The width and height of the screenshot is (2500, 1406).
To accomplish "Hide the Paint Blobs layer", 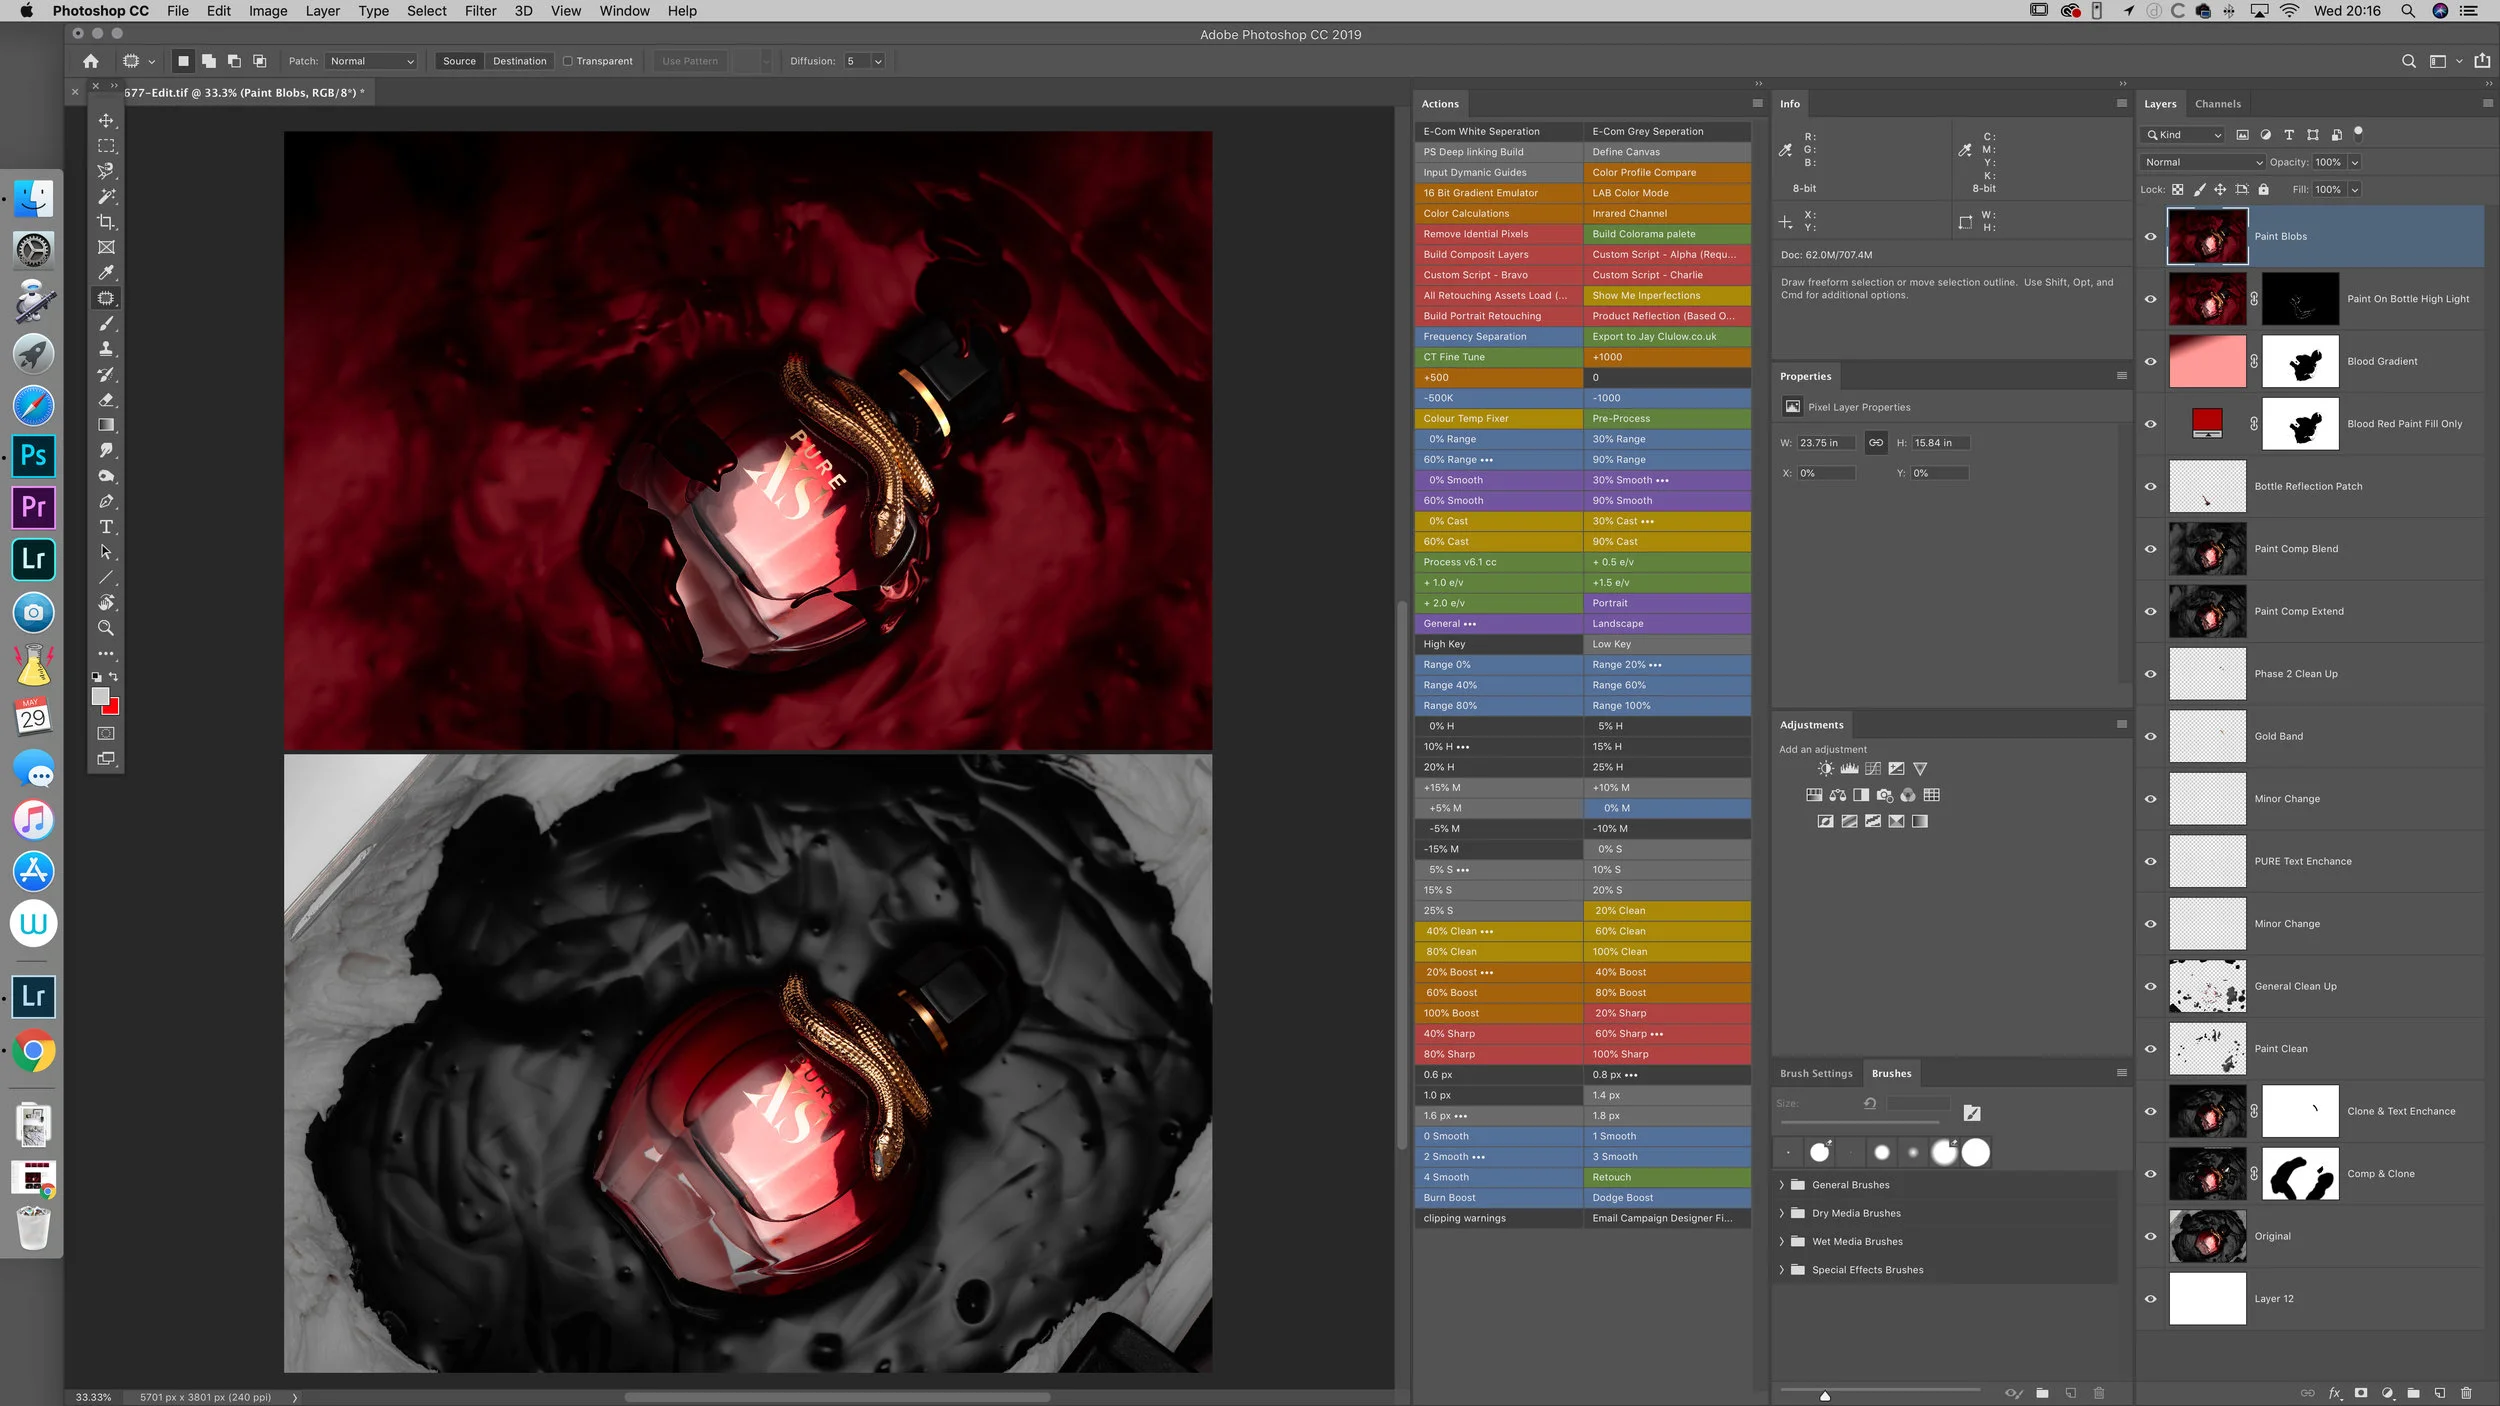I will tap(2151, 237).
